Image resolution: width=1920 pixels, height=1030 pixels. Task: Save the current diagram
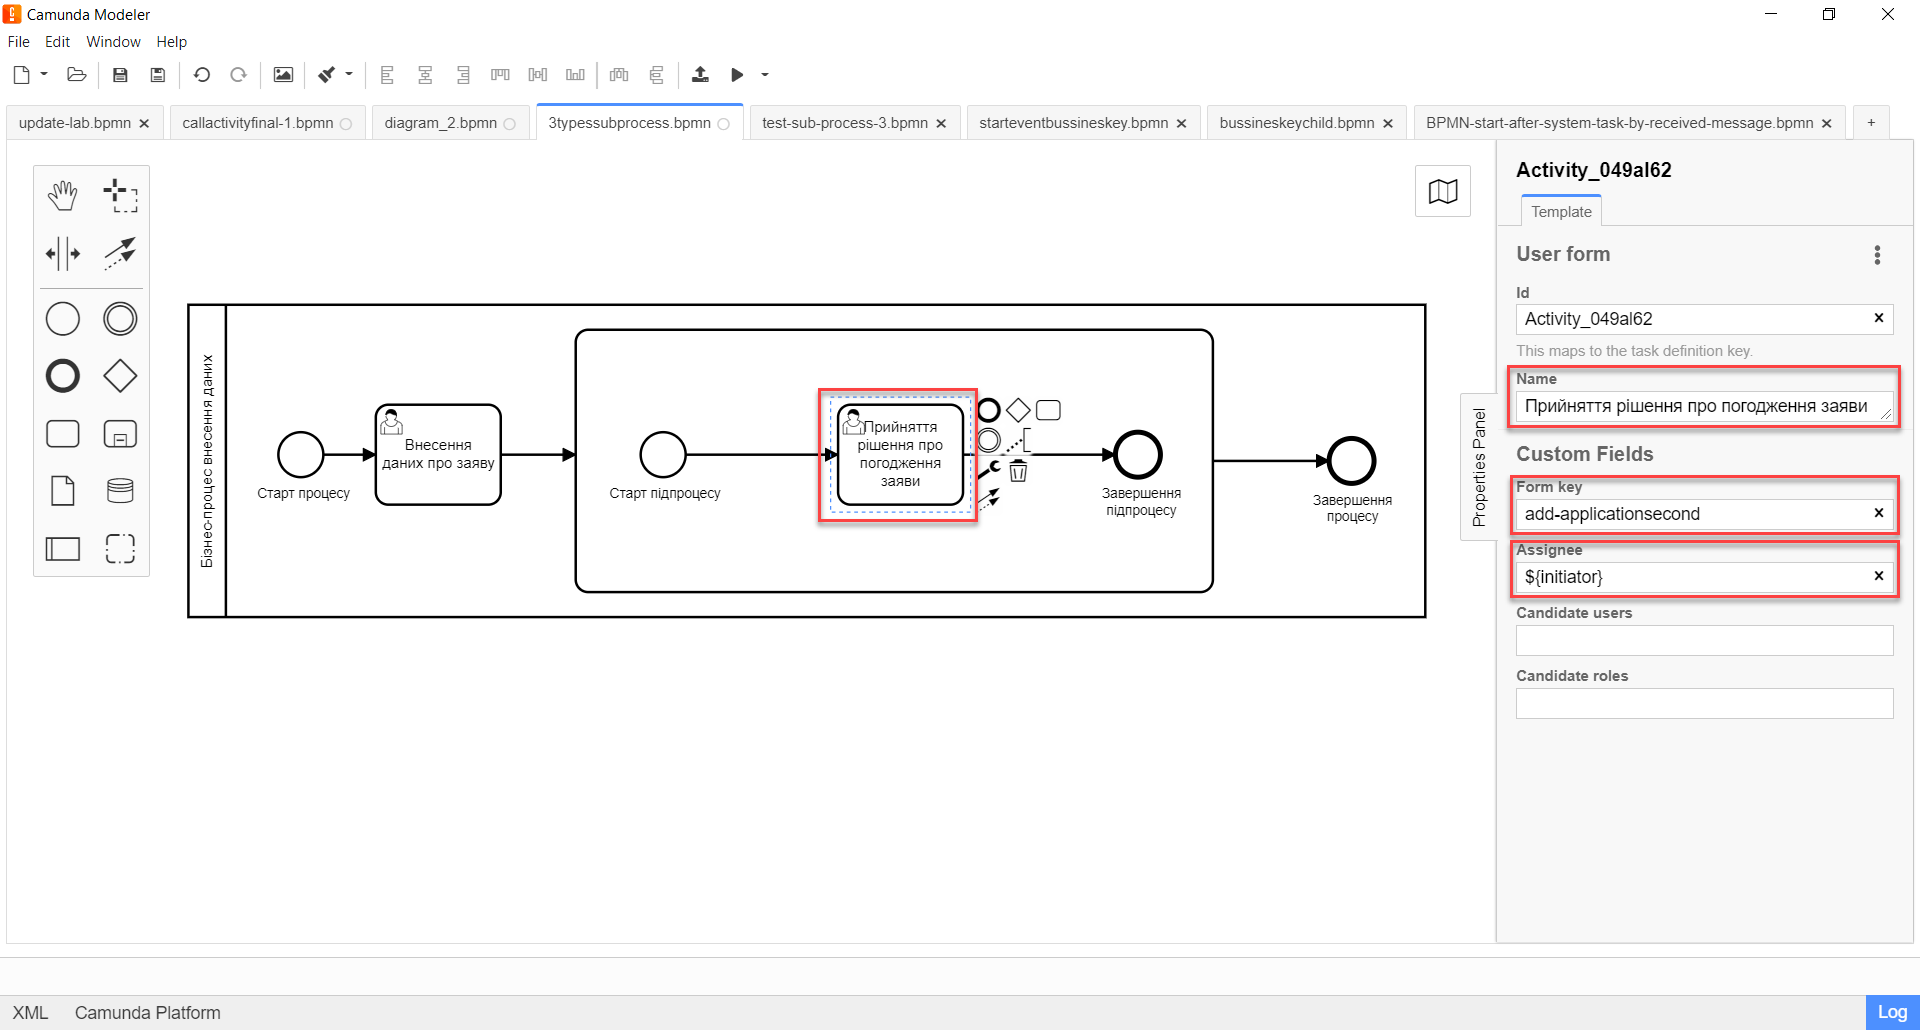[x=120, y=75]
